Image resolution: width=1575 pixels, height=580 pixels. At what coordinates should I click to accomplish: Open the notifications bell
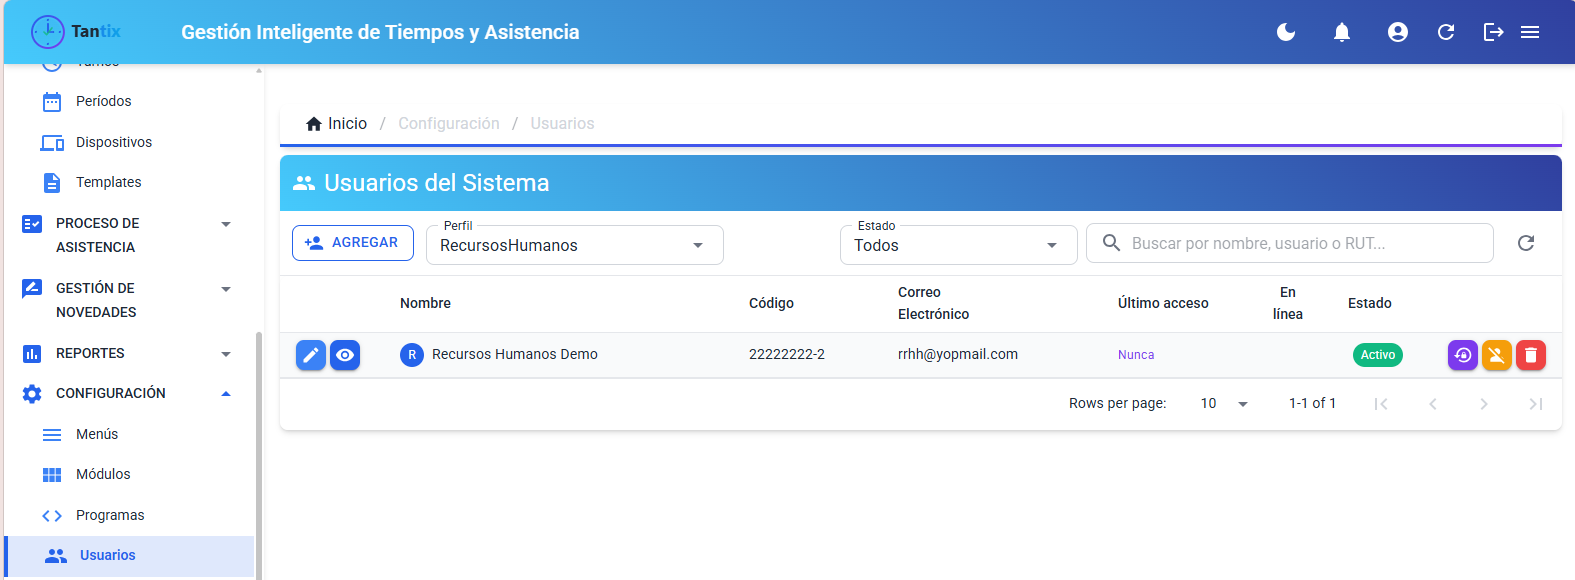(1342, 32)
